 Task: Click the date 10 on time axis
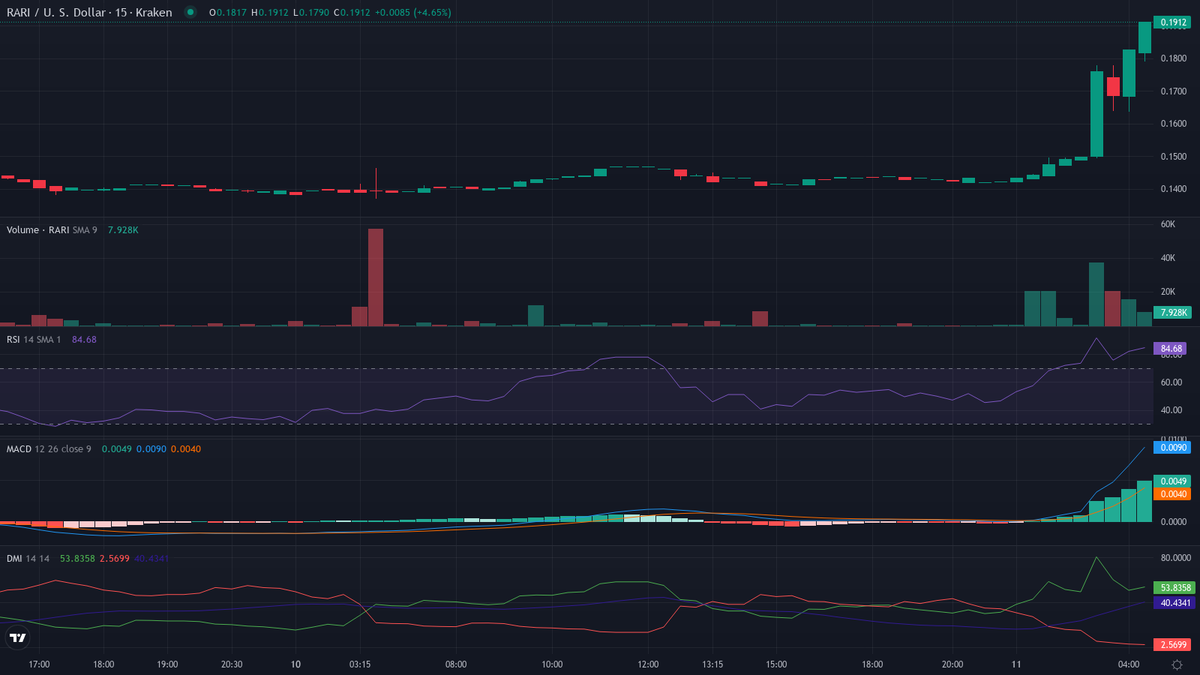(x=296, y=664)
